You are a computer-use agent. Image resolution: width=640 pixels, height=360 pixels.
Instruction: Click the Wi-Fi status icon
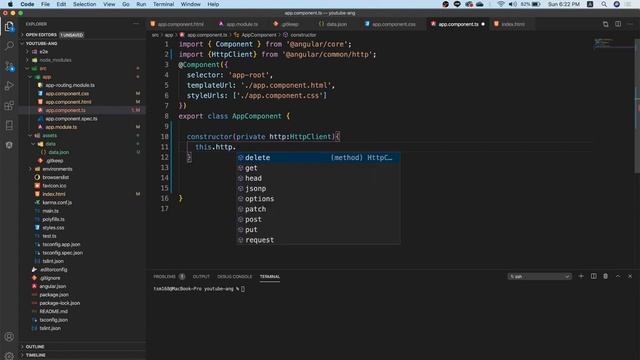click(x=500, y=4)
